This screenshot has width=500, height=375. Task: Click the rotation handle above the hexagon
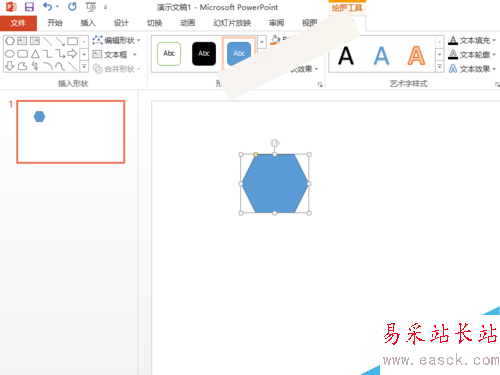[275, 143]
